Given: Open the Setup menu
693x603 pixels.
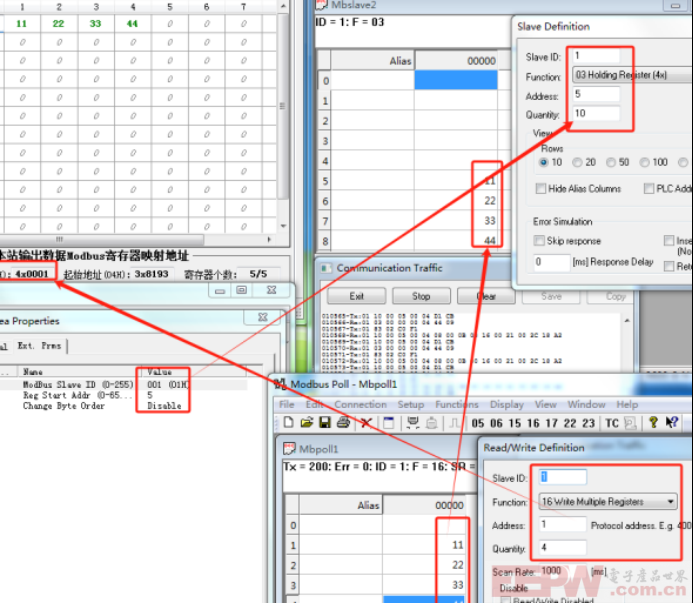Looking at the screenshot, I should tap(411, 404).
